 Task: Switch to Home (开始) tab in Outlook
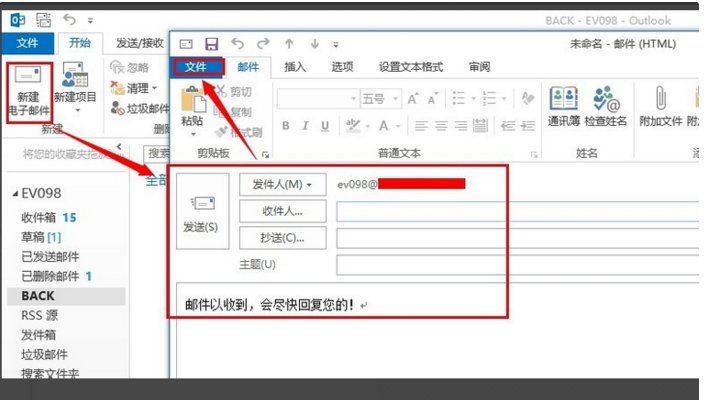point(80,43)
